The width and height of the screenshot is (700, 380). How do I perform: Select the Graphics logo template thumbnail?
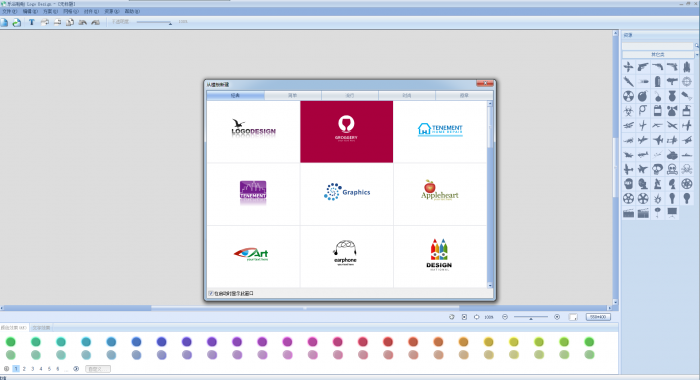[x=347, y=194]
